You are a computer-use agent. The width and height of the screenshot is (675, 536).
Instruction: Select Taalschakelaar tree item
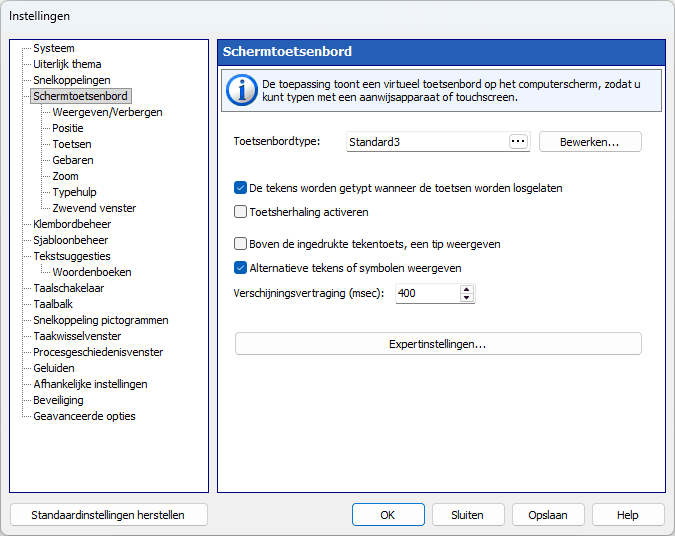tap(69, 288)
